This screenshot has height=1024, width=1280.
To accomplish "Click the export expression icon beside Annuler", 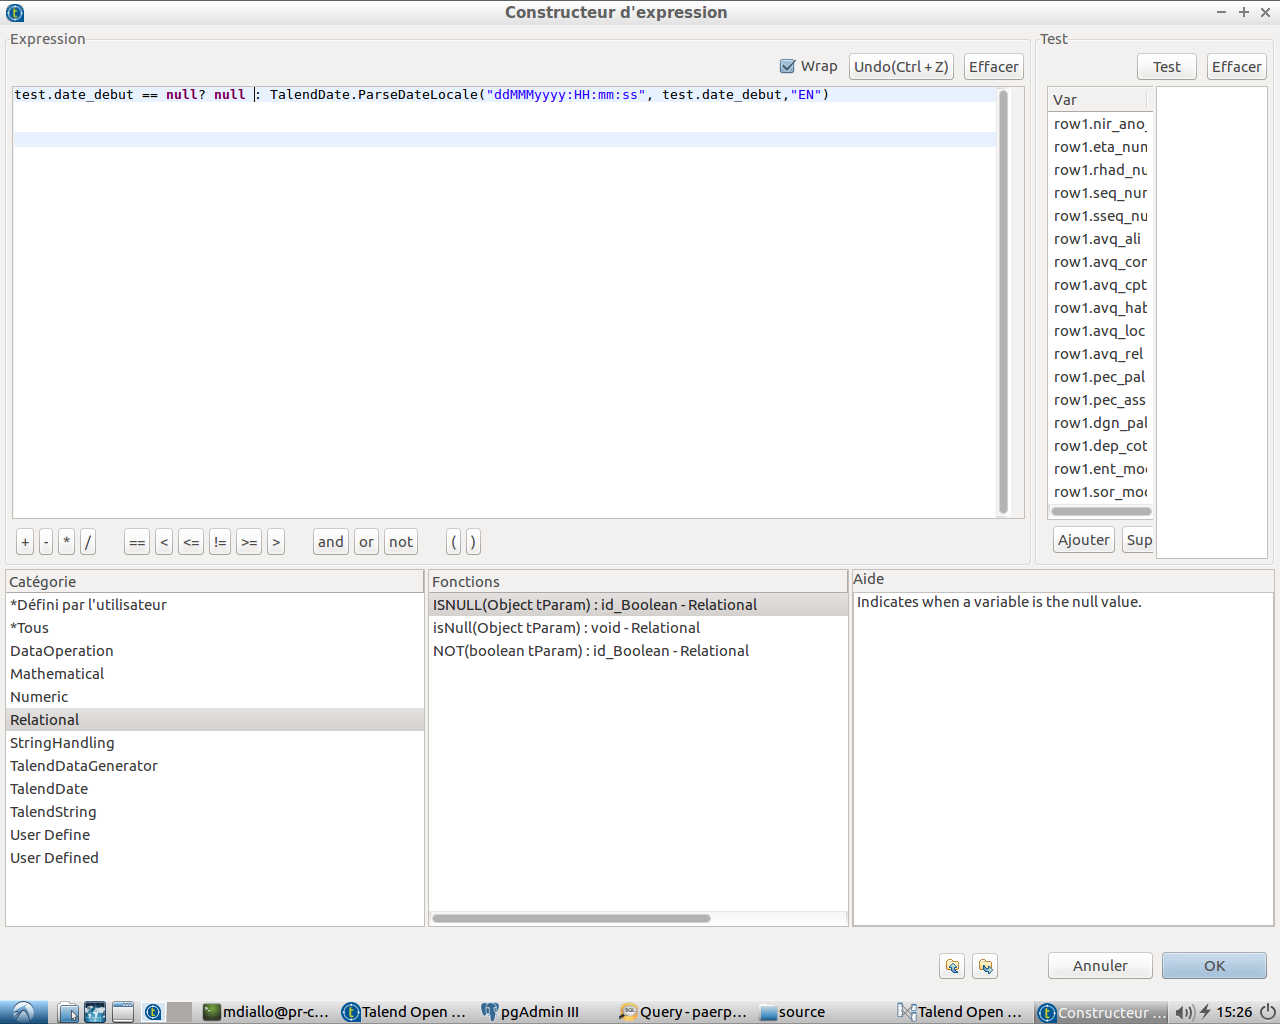I will [985, 966].
